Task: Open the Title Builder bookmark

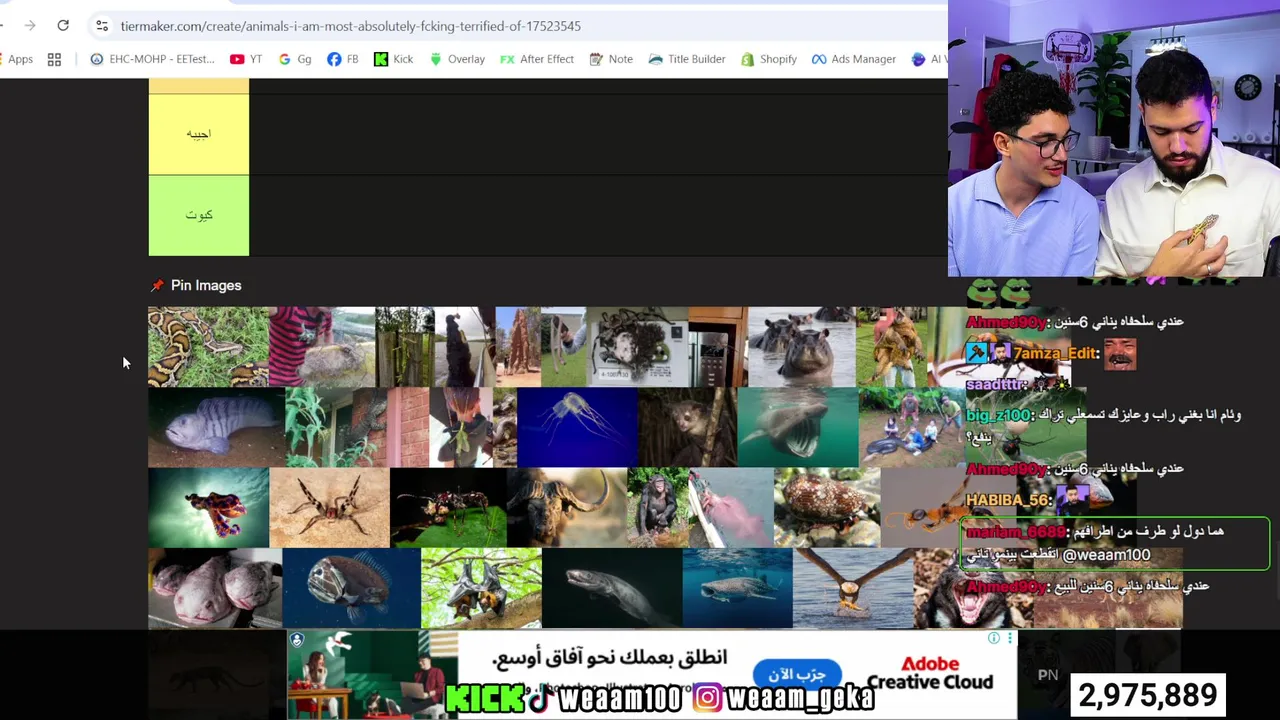Action: tap(687, 59)
